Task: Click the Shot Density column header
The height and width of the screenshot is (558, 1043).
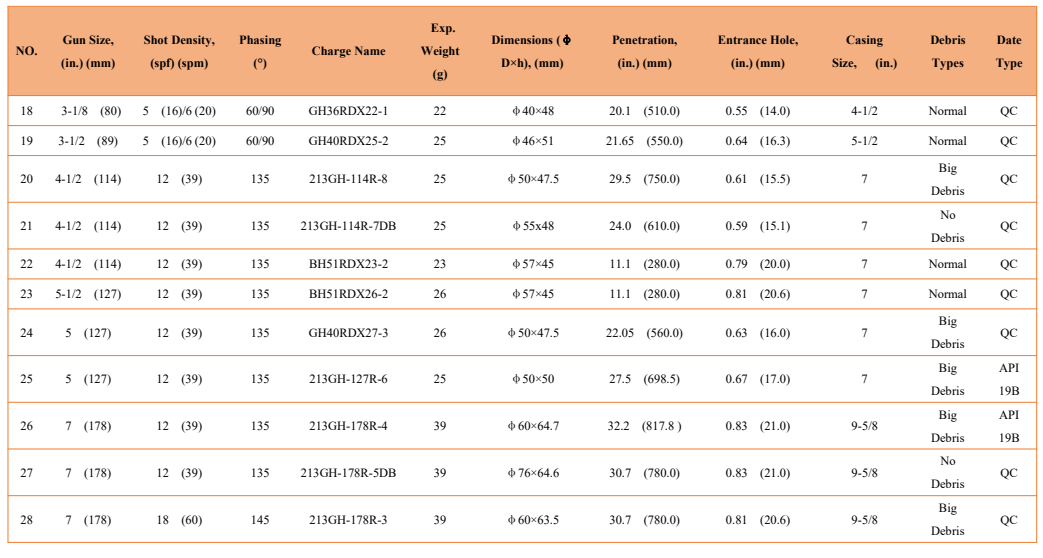Action: coord(179,51)
